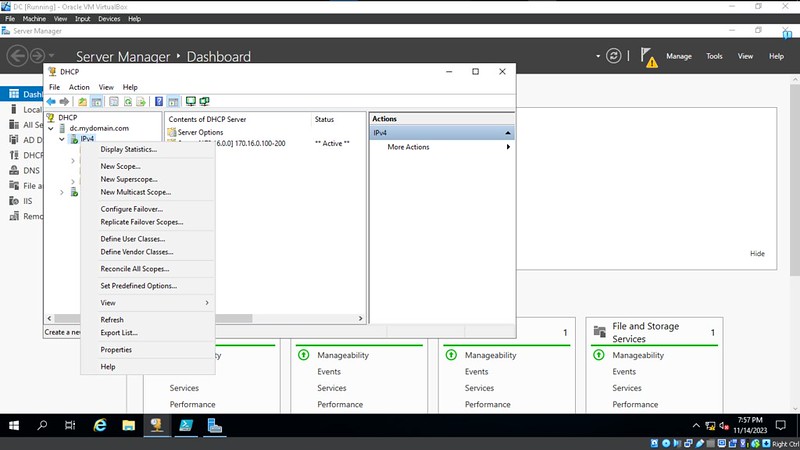Open Server Manager Help menu
Image resolution: width=800 pixels, height=450 pixels.
[776, 56]
